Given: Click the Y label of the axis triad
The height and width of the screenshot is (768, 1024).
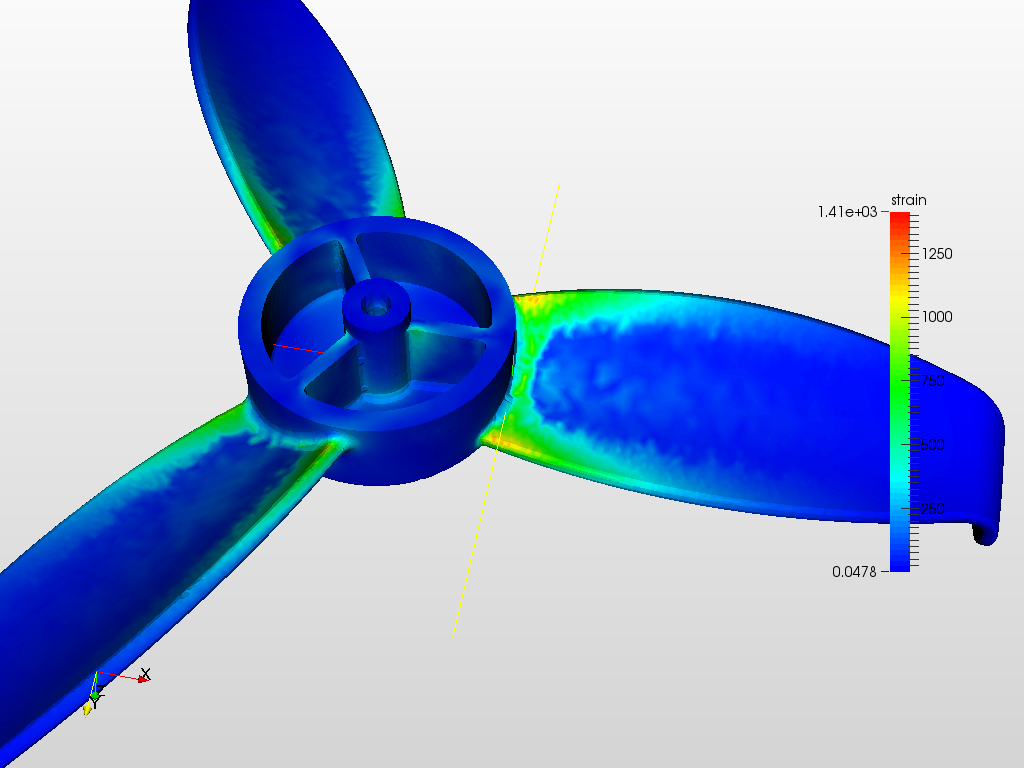Looking at the screenshot, I should click(95, 702).
